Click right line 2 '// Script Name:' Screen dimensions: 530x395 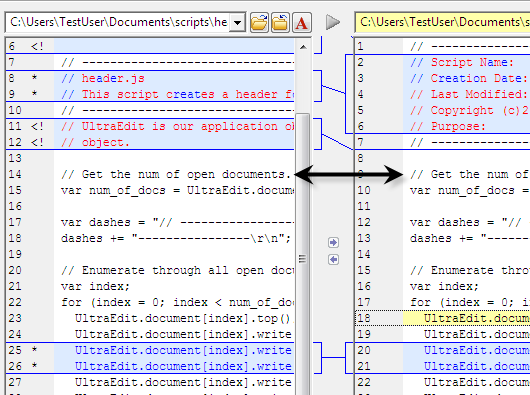(462, 62)
